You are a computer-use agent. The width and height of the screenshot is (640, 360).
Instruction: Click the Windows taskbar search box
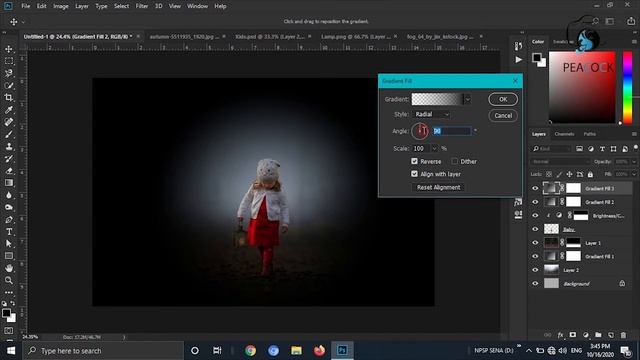pos(103,351)
